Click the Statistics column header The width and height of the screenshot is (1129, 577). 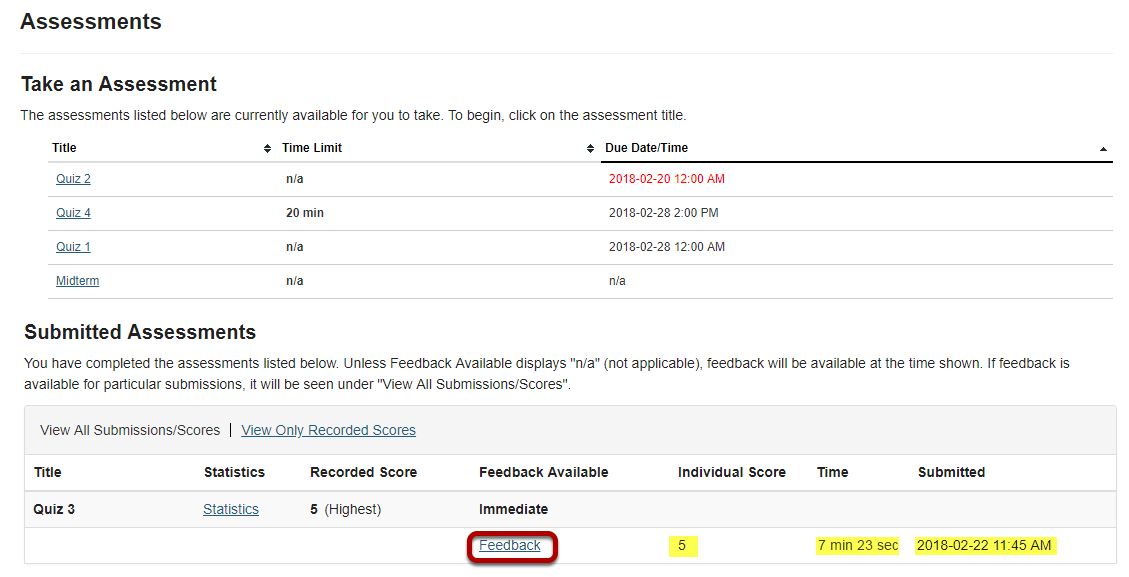tap(234, 472)
